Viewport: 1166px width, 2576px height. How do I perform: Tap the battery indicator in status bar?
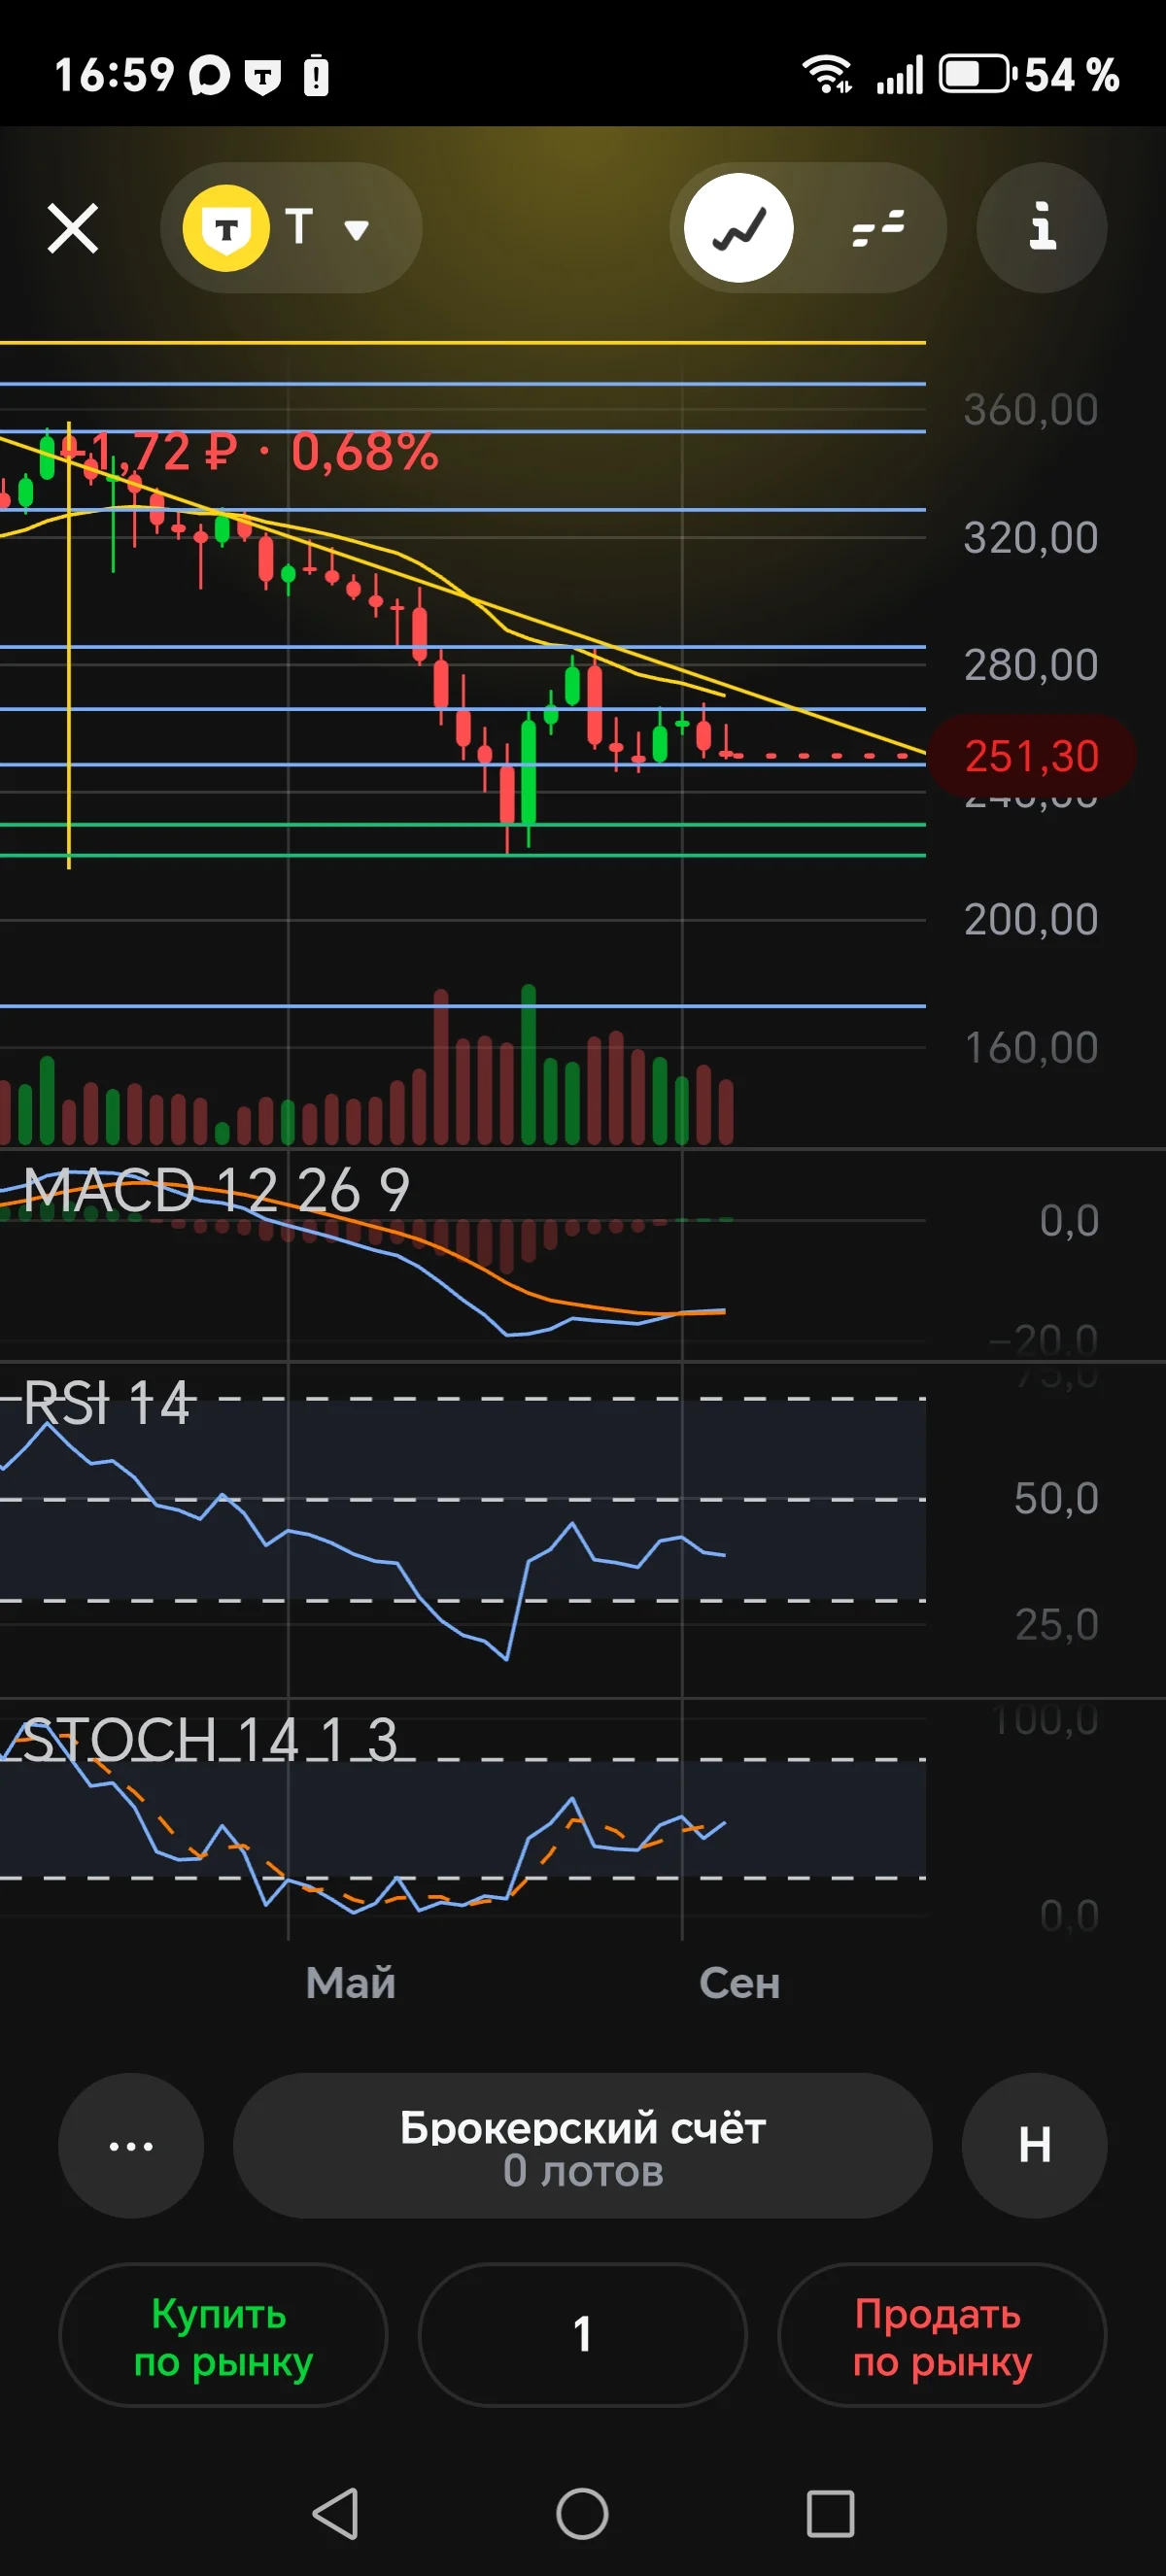pos(977,74)
